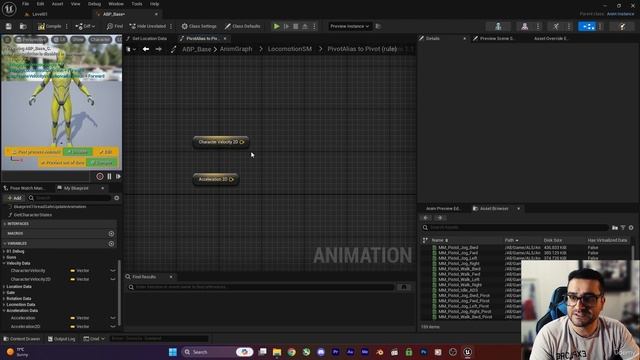Open the Perspective viewport dropdown
The width and height of the screenshot is (640, 360).
tap(31, 40)
